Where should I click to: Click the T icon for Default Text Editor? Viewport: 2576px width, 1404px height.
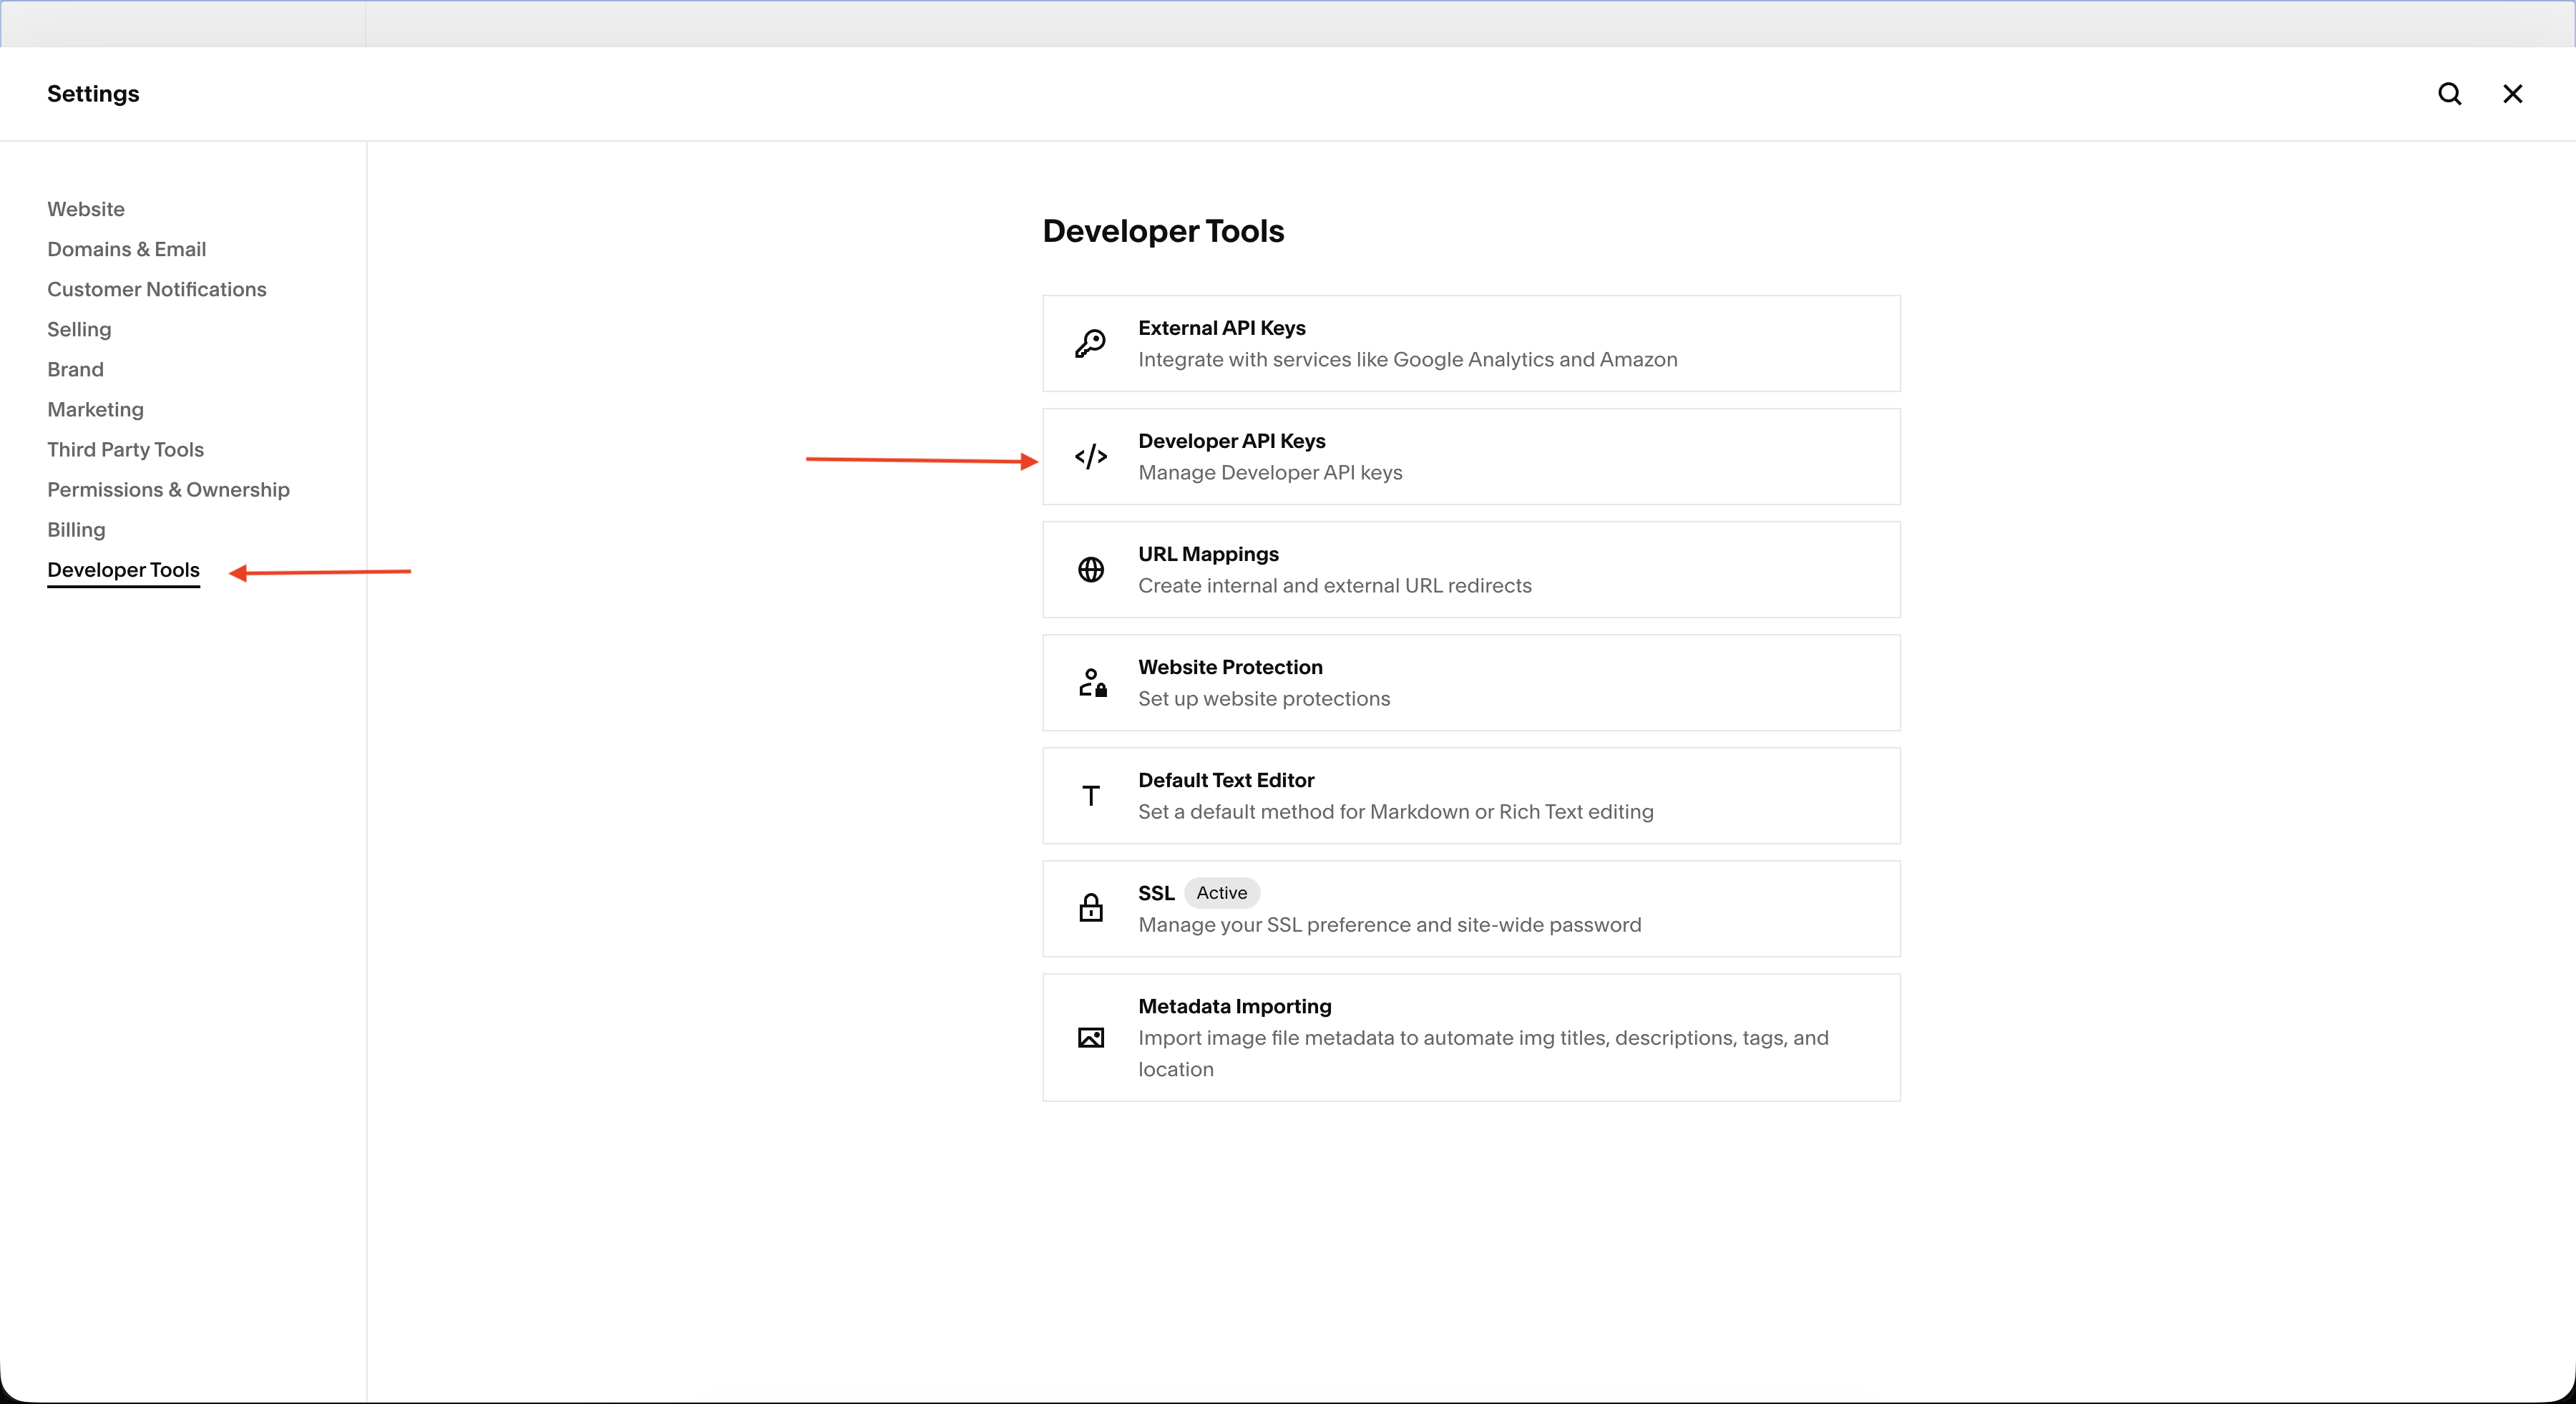click(x=1090, y=795)
